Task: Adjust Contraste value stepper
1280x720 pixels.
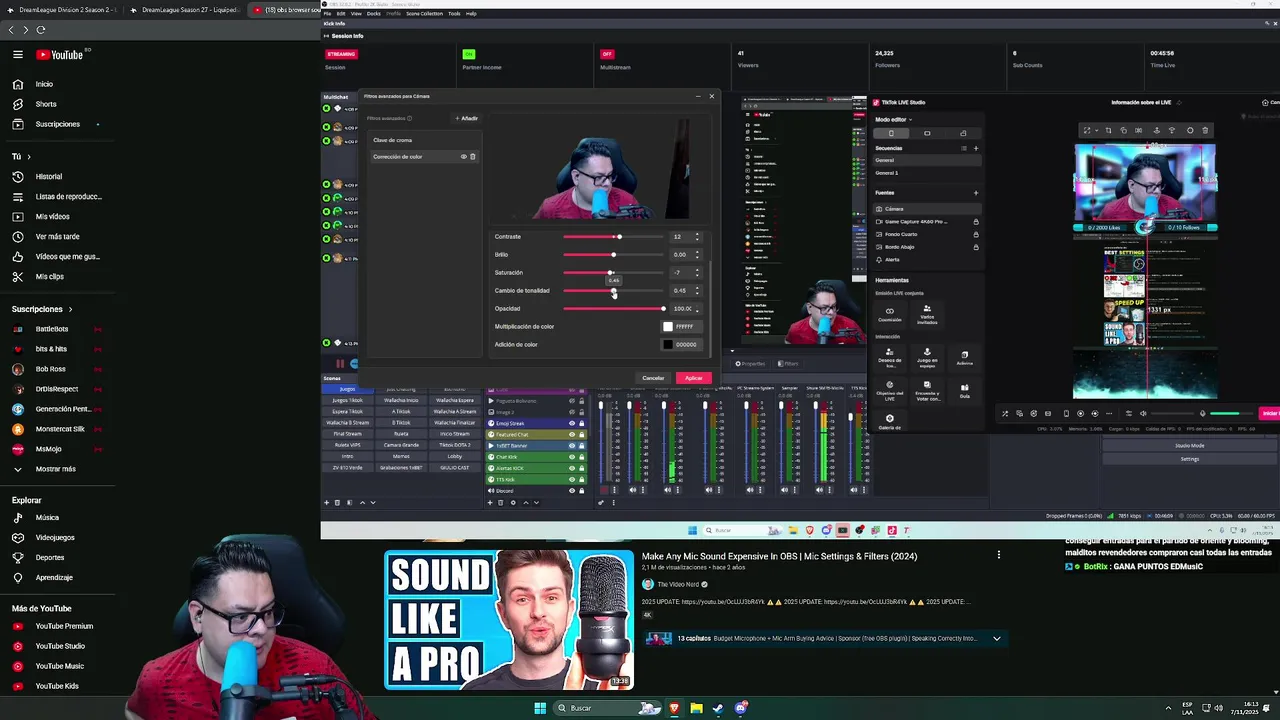Action: click(697, 237)
